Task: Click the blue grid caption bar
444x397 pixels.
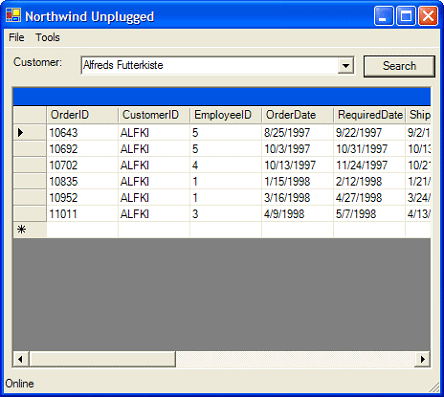Action: [222, 97]
